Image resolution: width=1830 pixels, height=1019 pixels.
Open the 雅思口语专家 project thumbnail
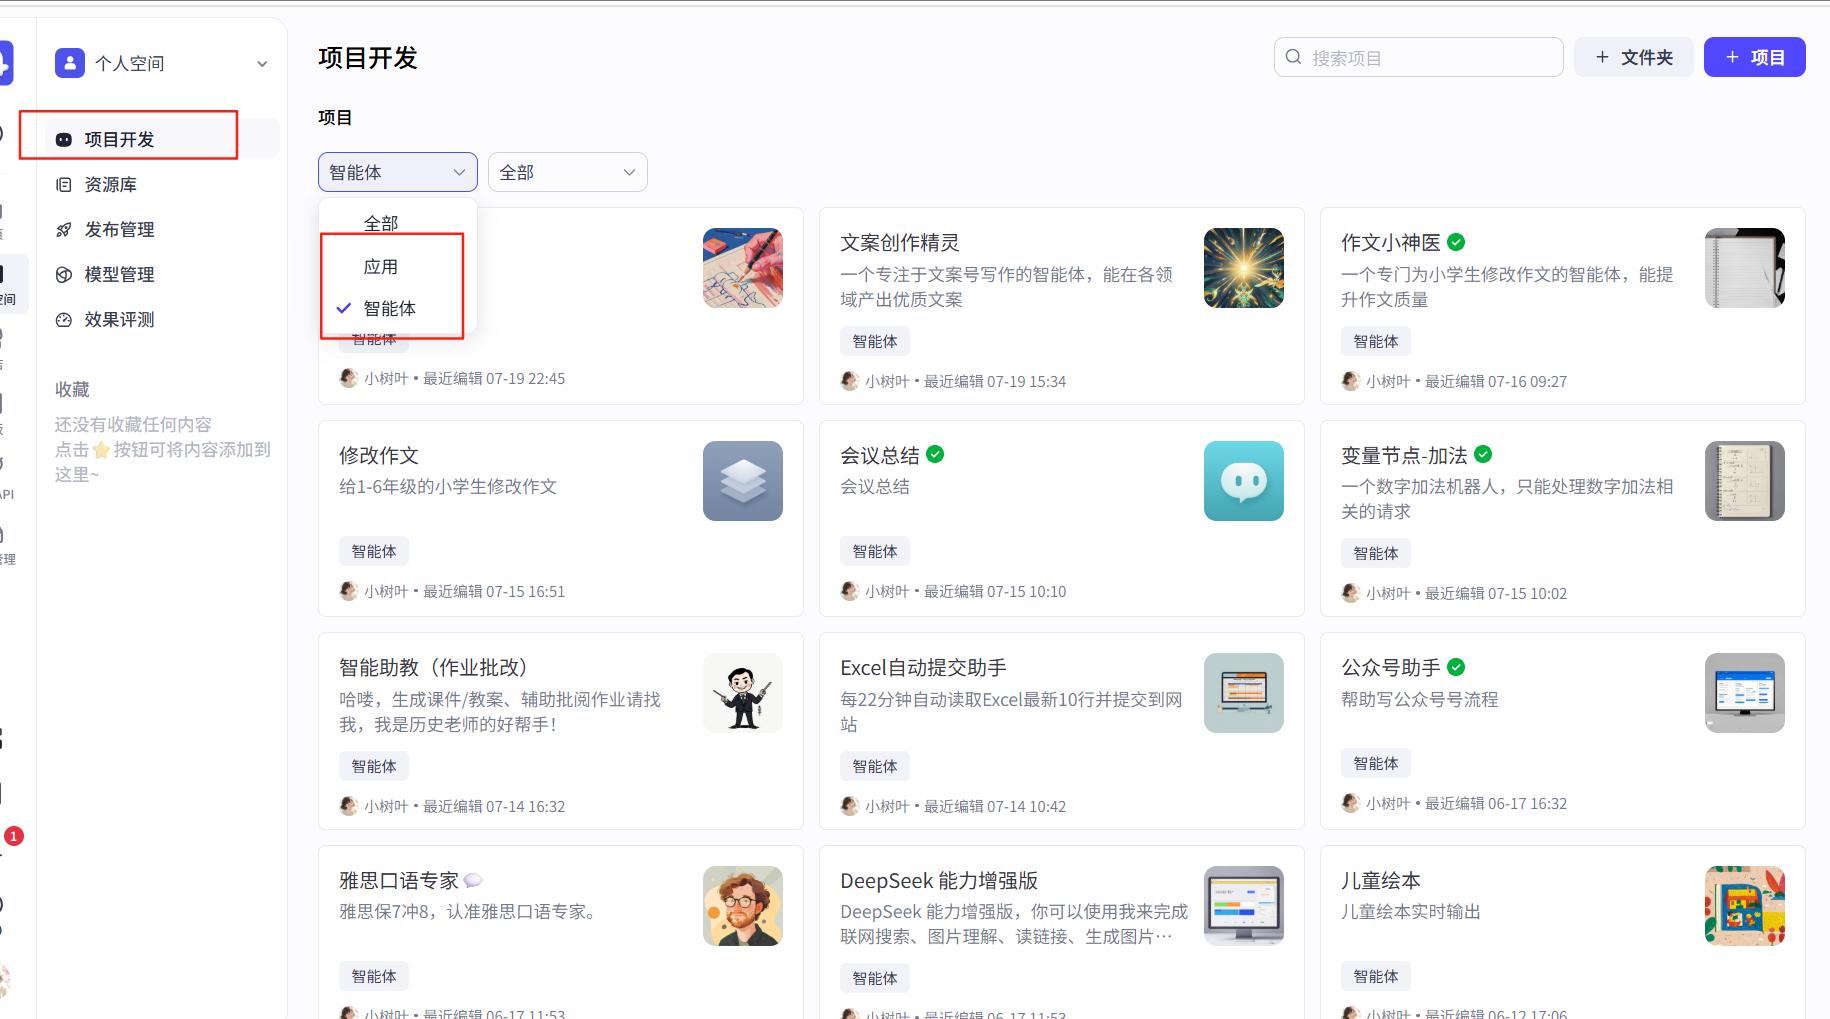tap(743, 905)
